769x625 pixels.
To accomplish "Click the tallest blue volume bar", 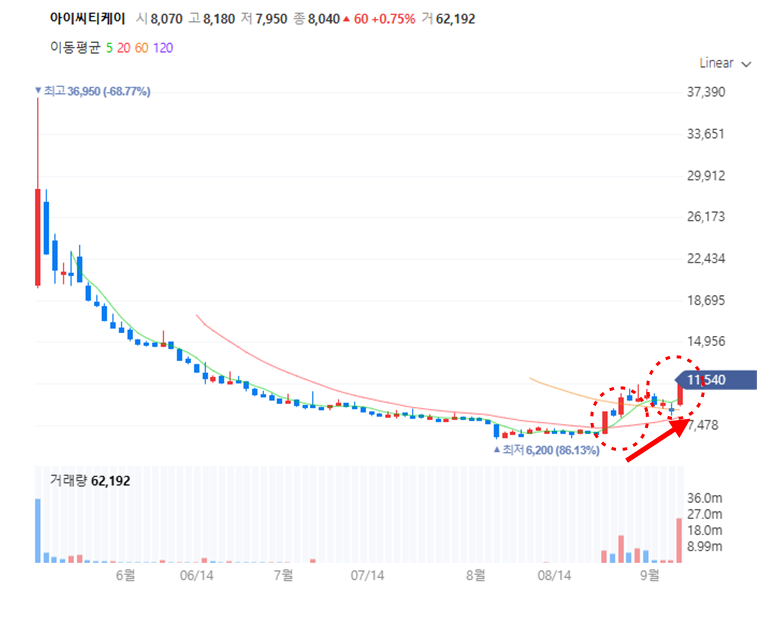I will coord(38,531).
